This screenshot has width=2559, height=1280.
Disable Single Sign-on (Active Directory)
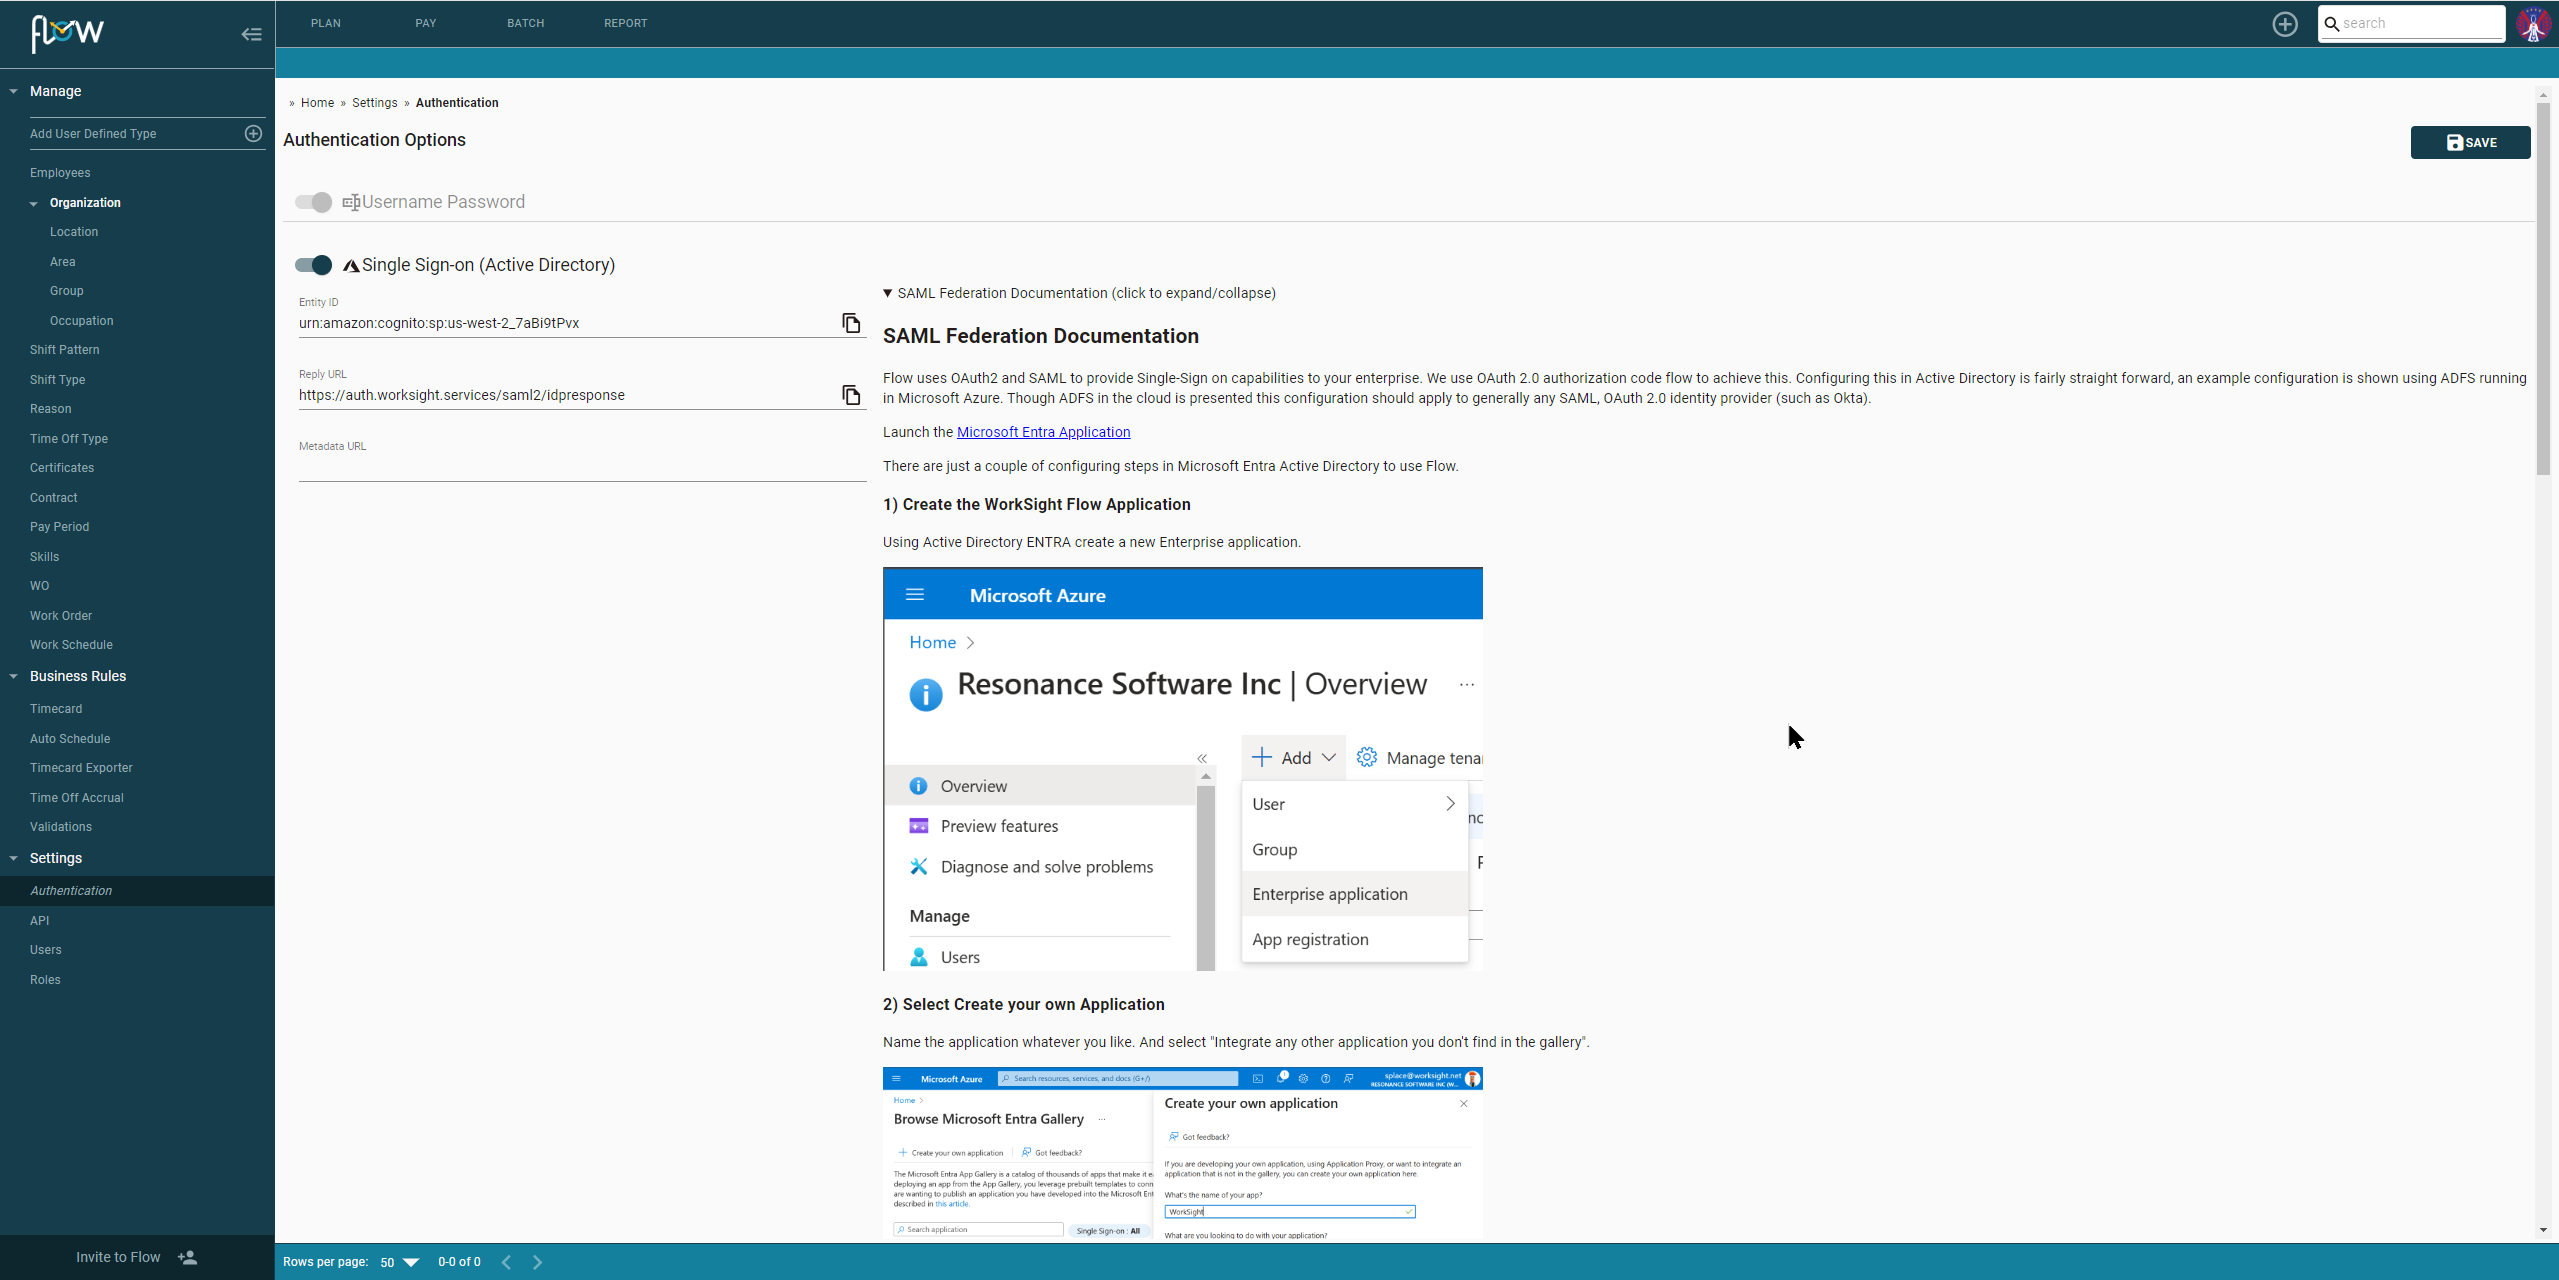pyautogui.click(x=312, y=264)
